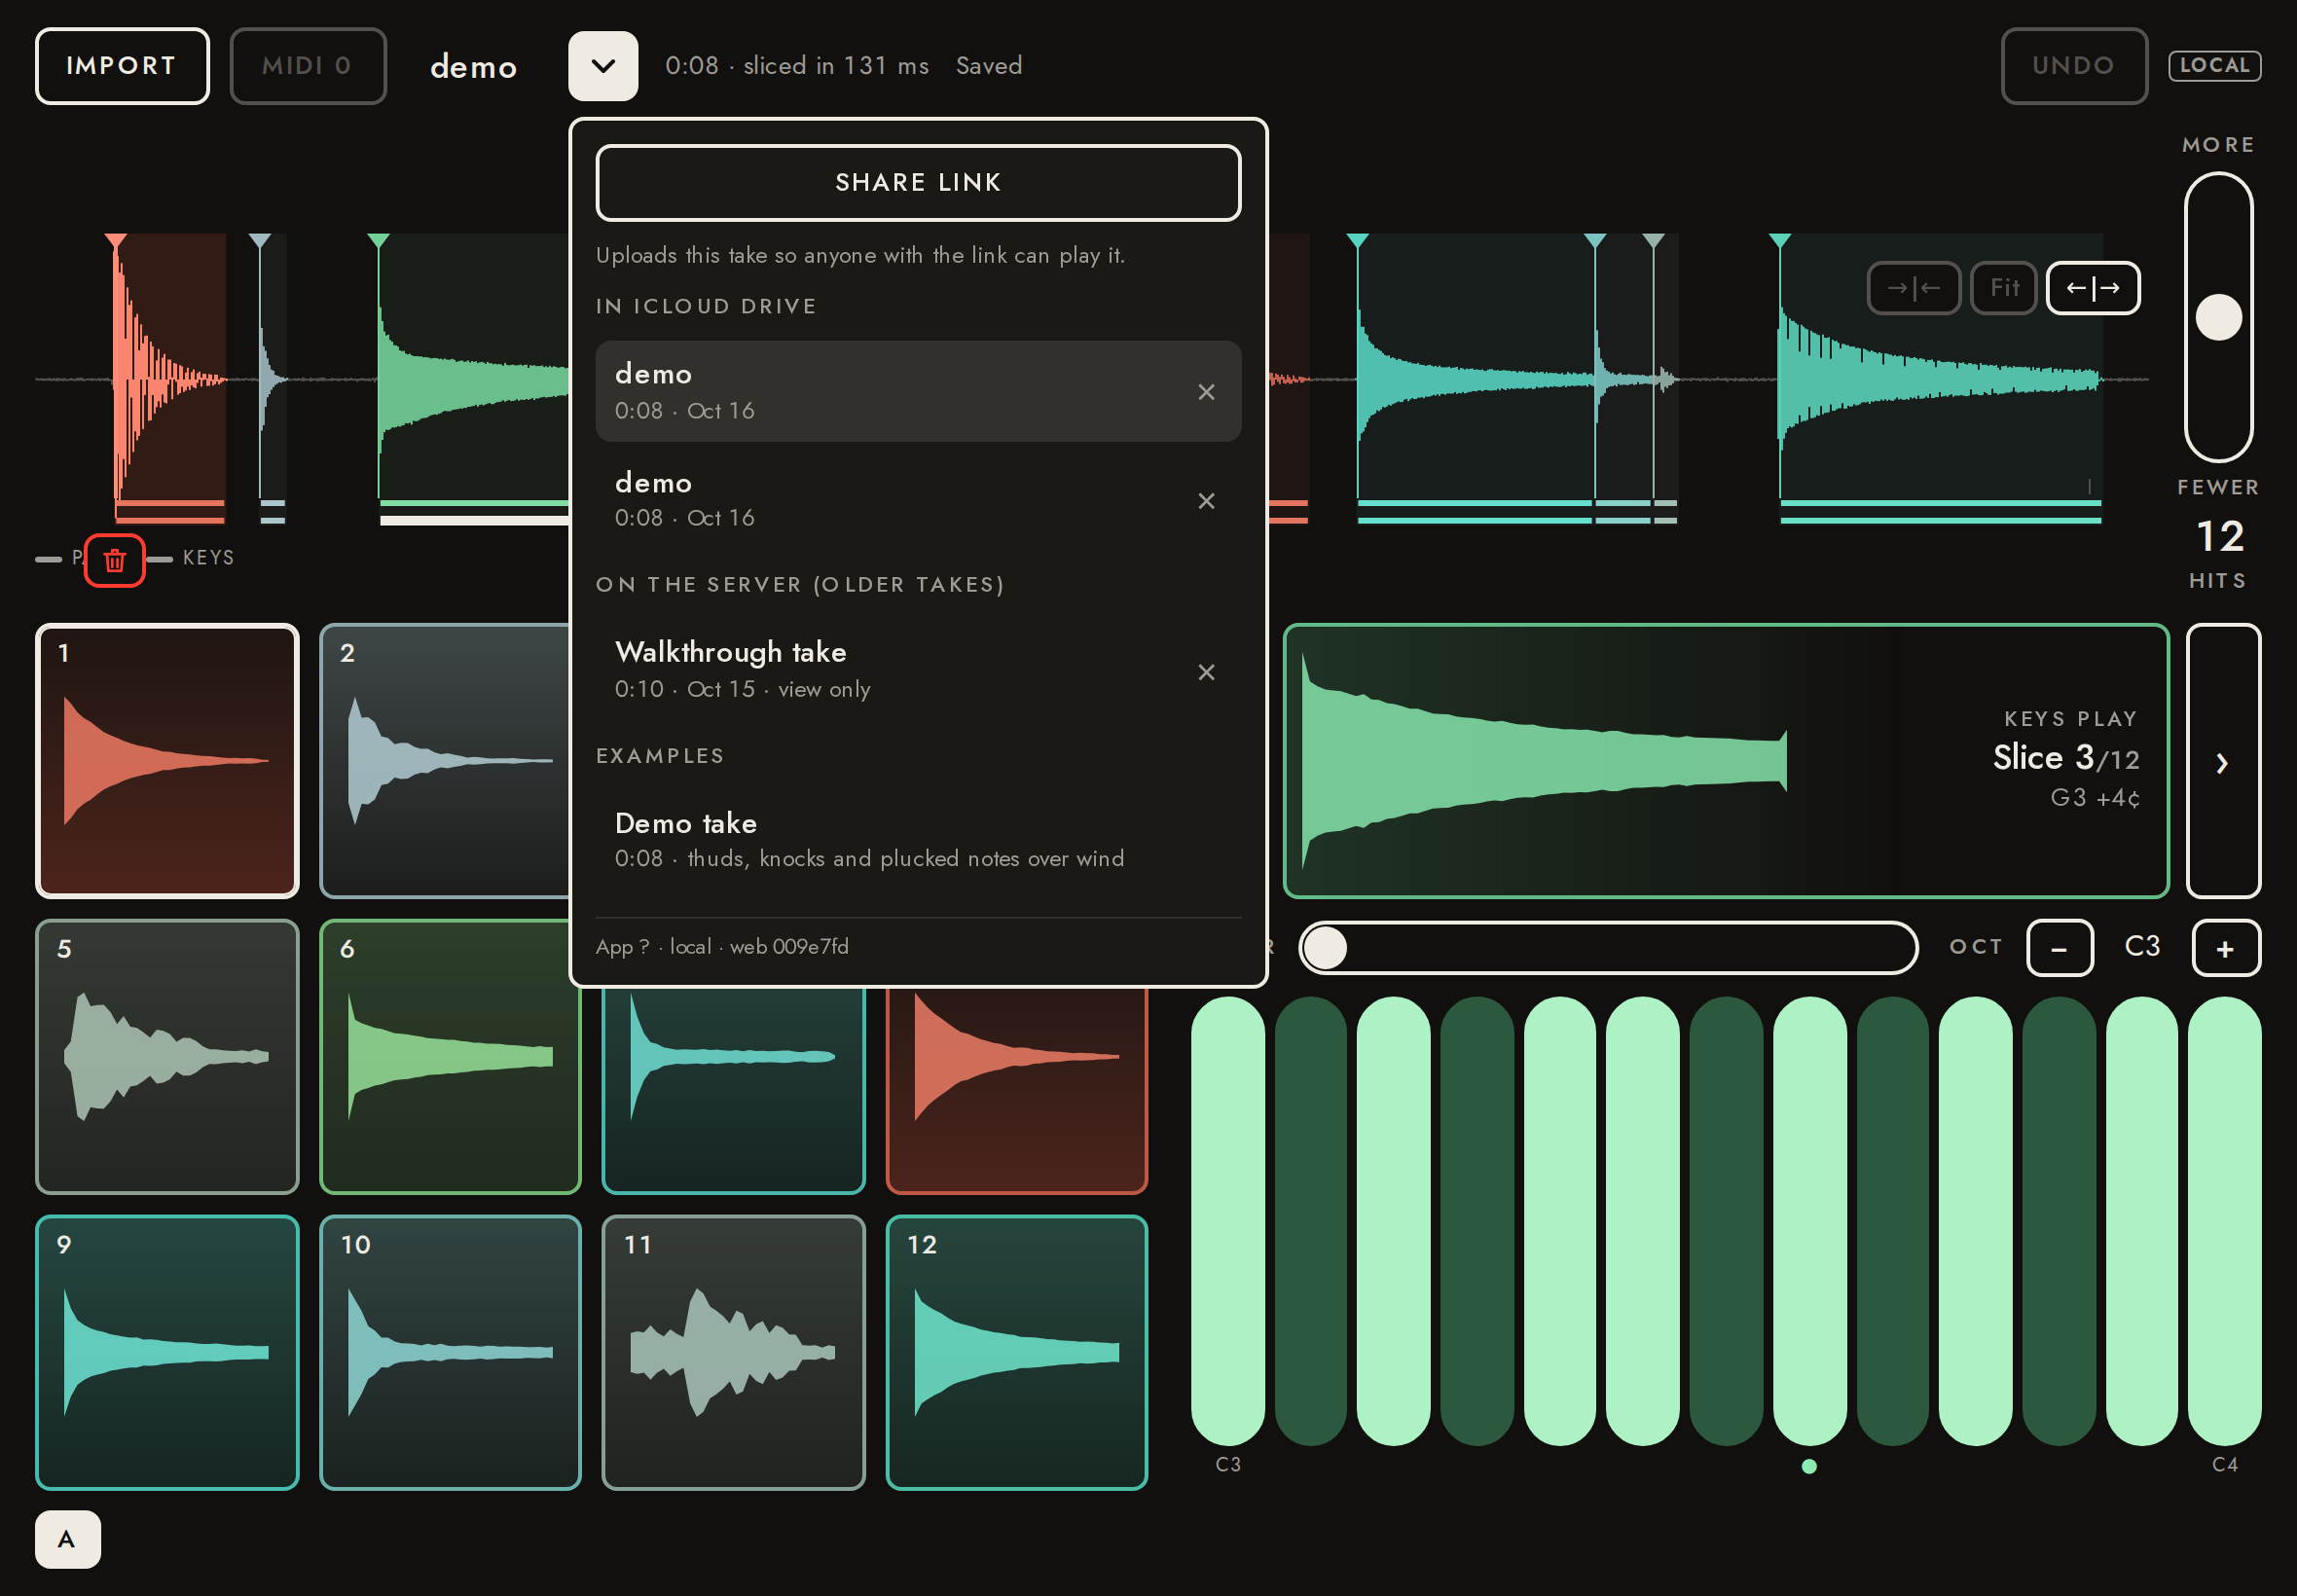Image resolution: width=2297 pixels, height=1596 pixels.
Task: Trigger pad 6
Action: click(450, 1057)
